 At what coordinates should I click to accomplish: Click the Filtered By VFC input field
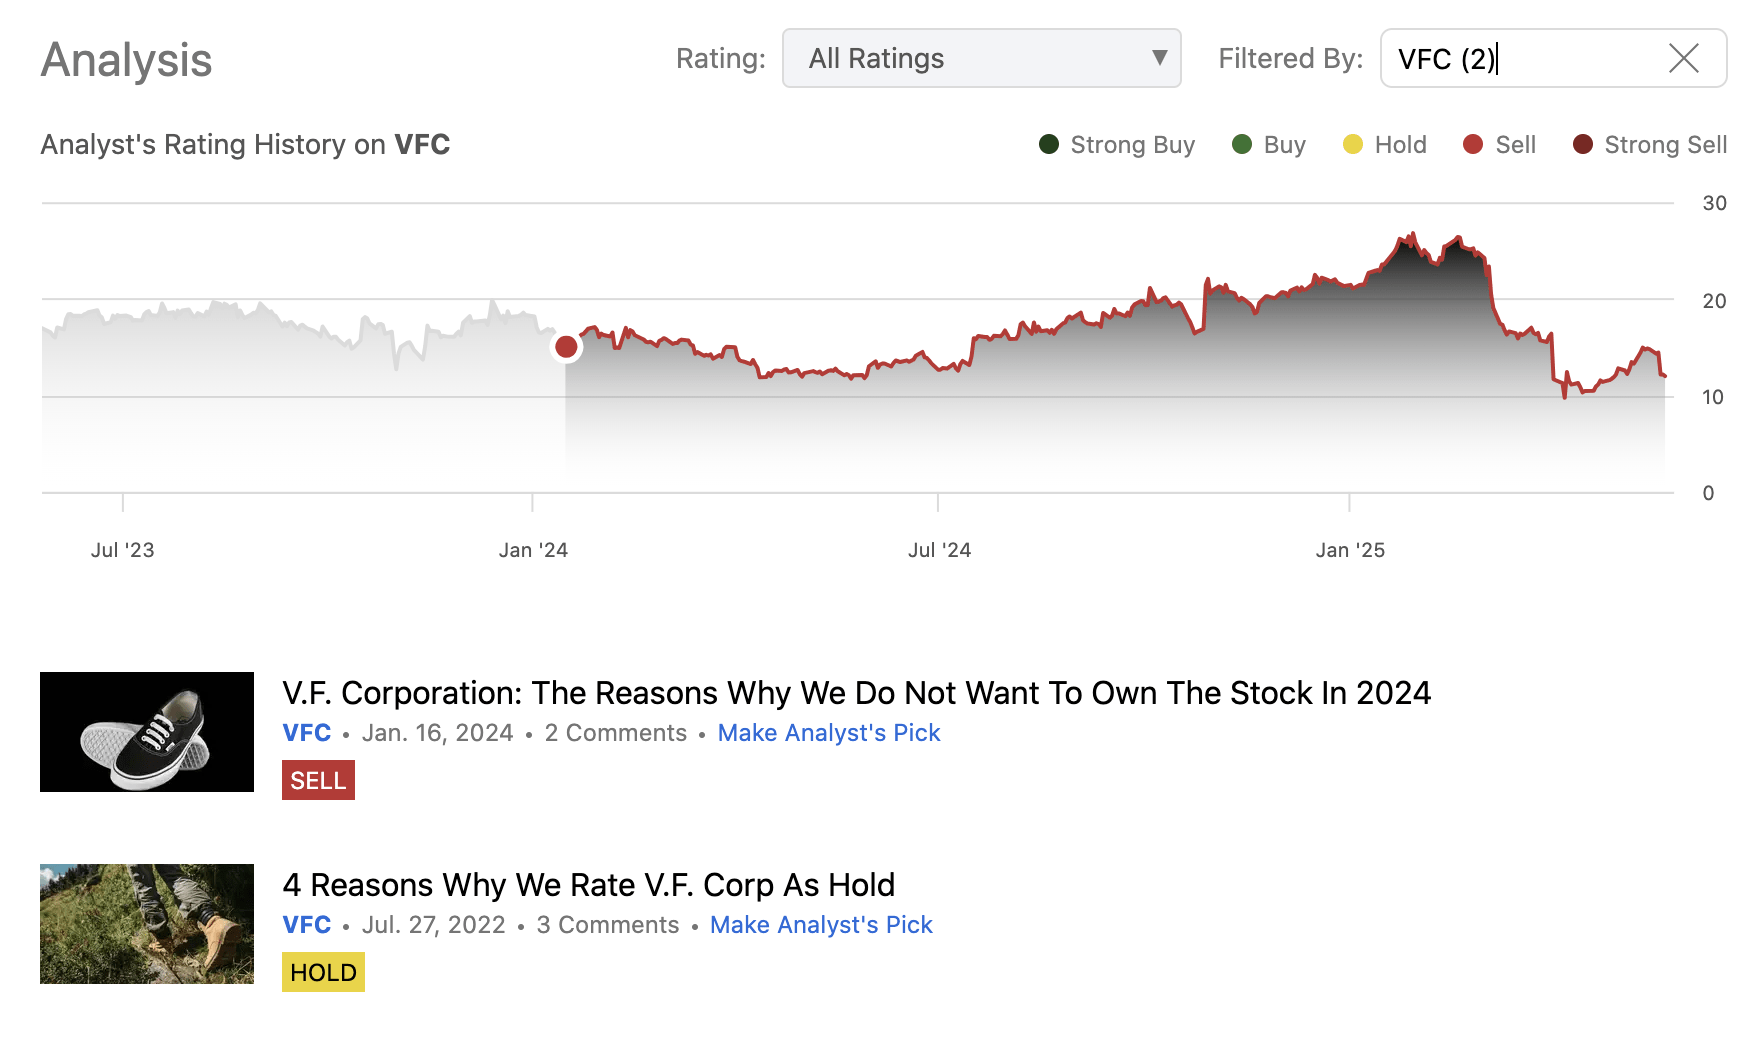tap(1520, 59)
